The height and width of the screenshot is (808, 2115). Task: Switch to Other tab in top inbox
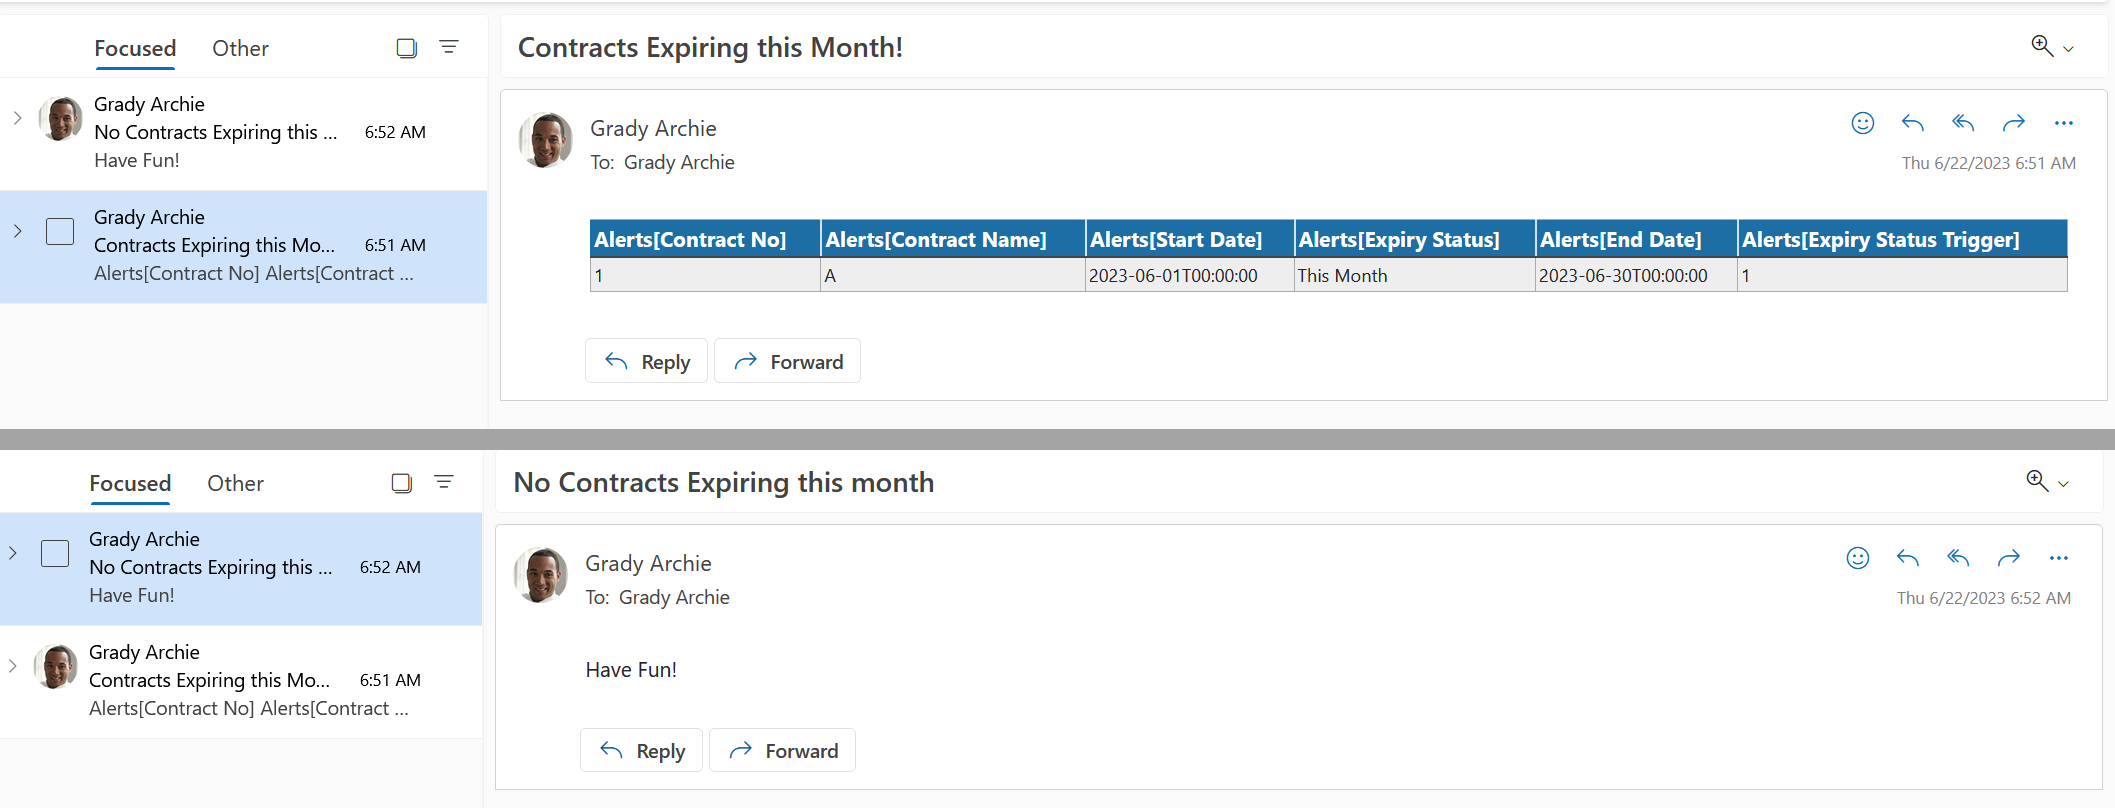(240, 48)
